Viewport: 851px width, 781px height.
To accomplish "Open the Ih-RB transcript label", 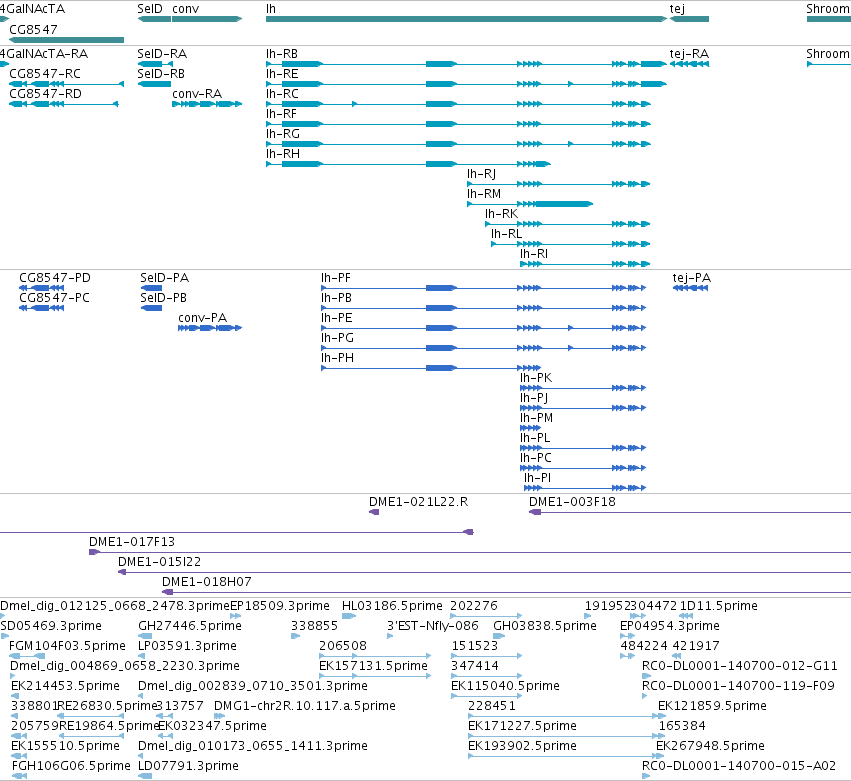I will point(282,54).
